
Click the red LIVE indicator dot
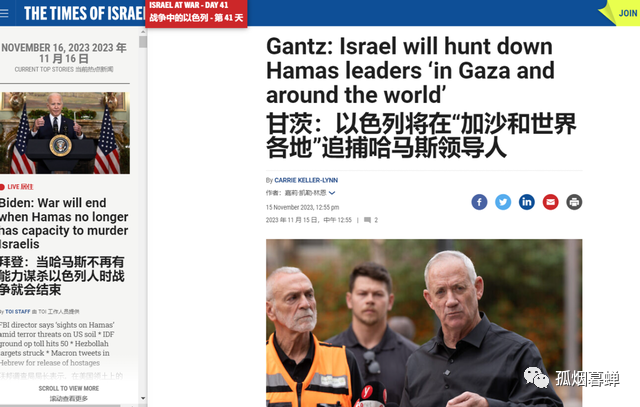tap(2, 187)
